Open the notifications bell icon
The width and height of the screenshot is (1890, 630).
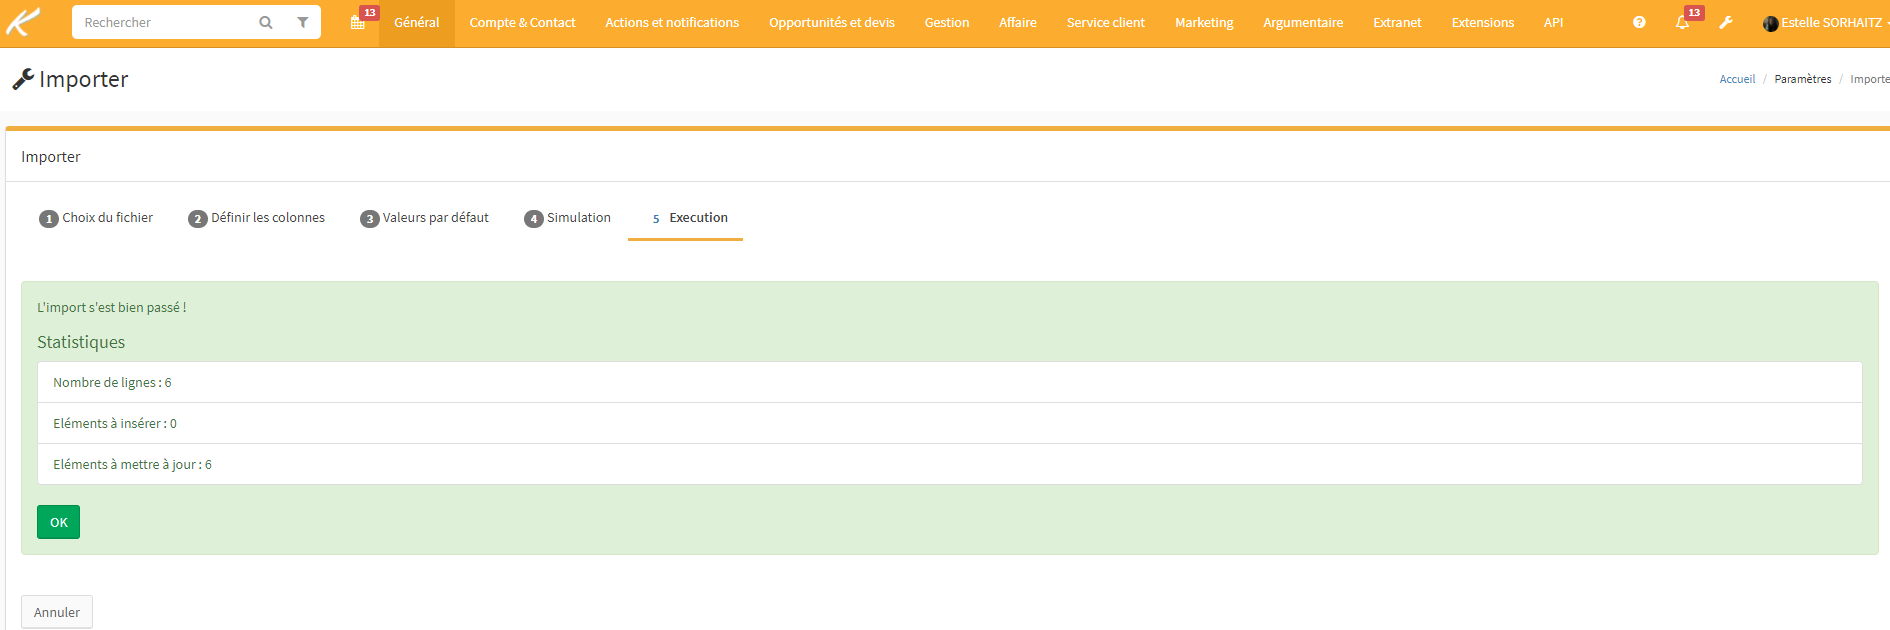1682,22
